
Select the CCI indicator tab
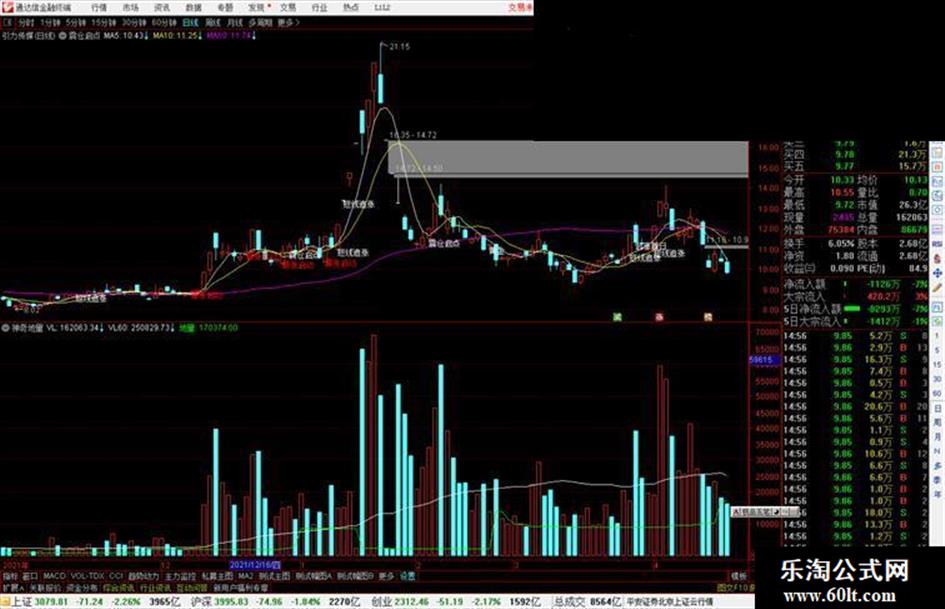(x=116, y=576)
